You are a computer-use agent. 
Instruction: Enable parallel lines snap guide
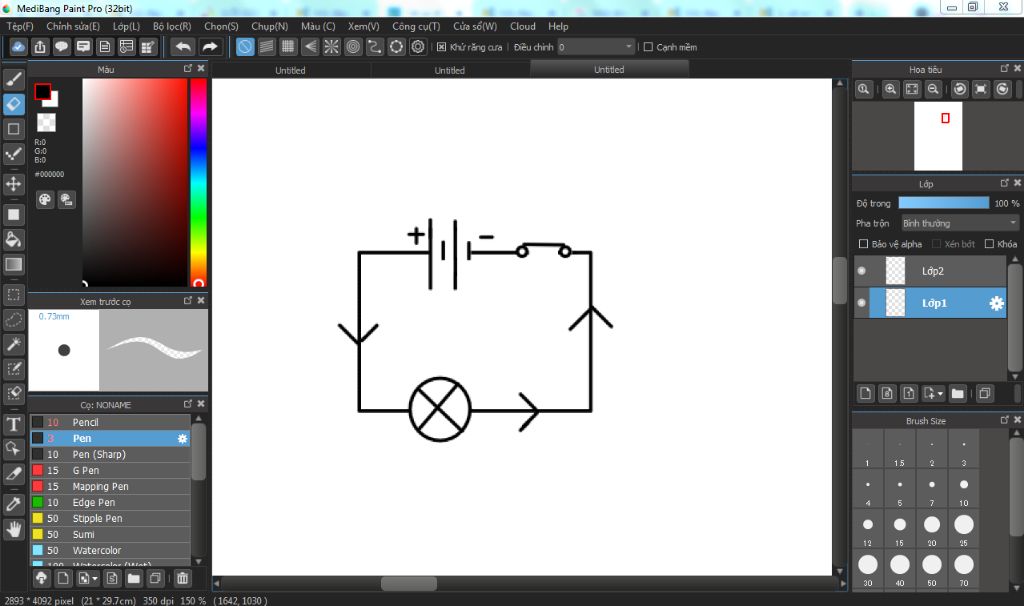(x=266, y=47)
